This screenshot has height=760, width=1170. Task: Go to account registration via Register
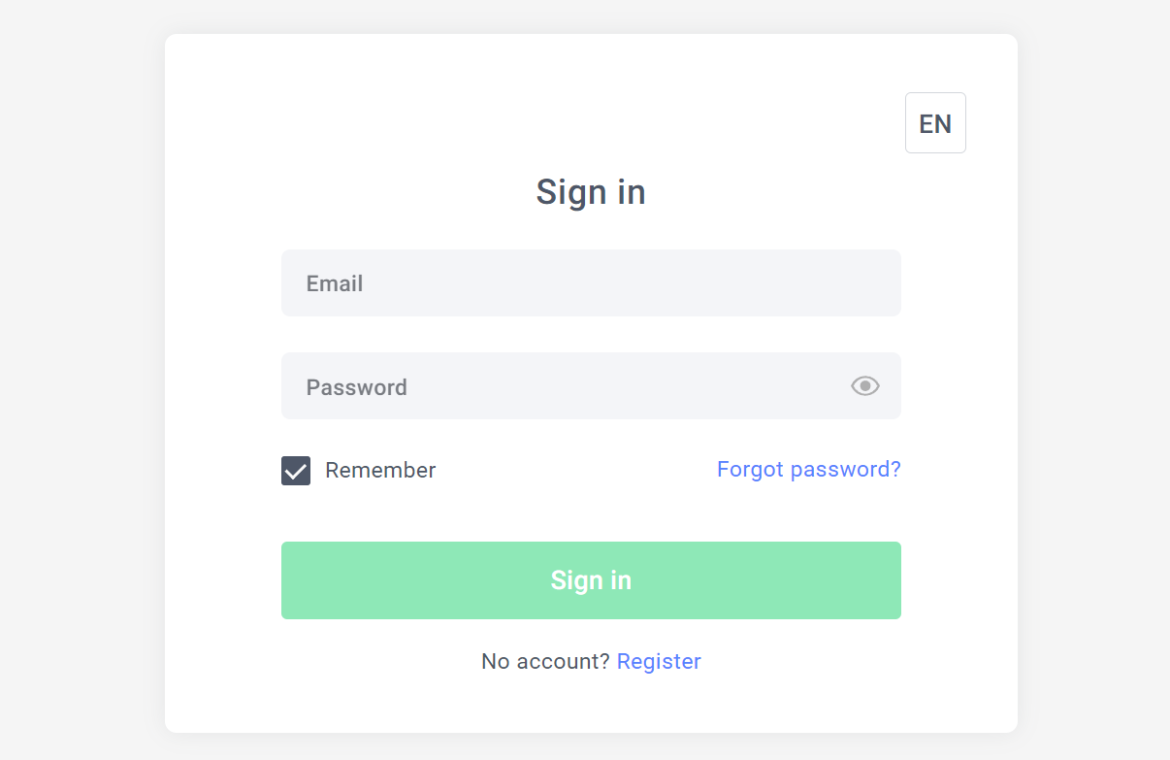658,661
